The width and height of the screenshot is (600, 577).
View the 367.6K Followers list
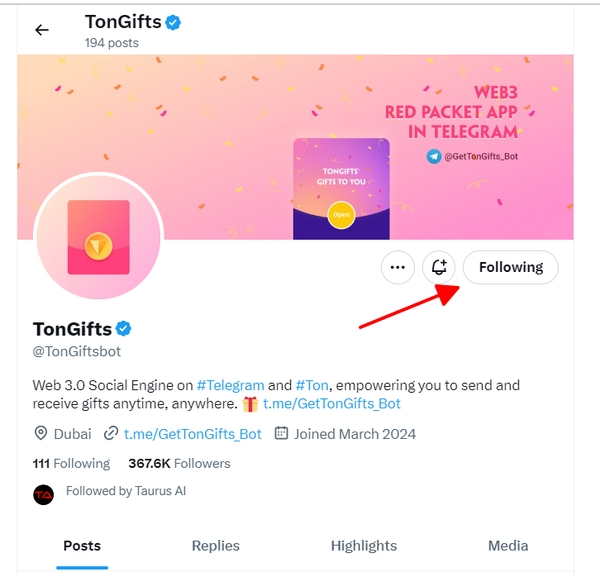point(179,463)
